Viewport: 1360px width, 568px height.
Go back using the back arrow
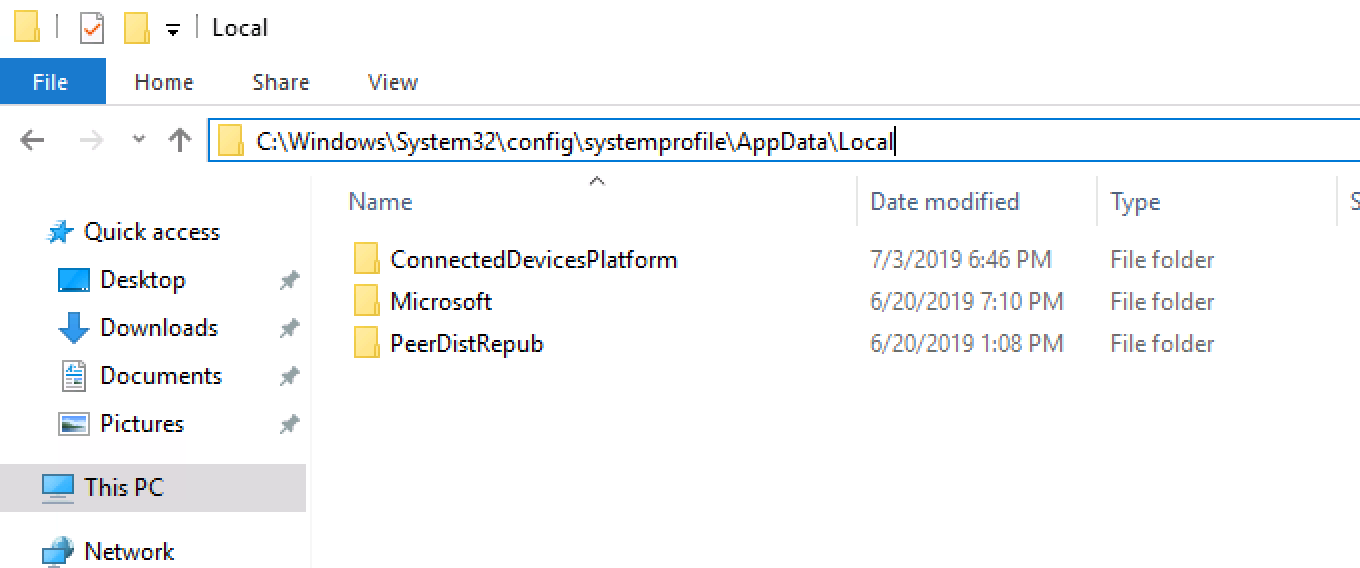point(33,141)
